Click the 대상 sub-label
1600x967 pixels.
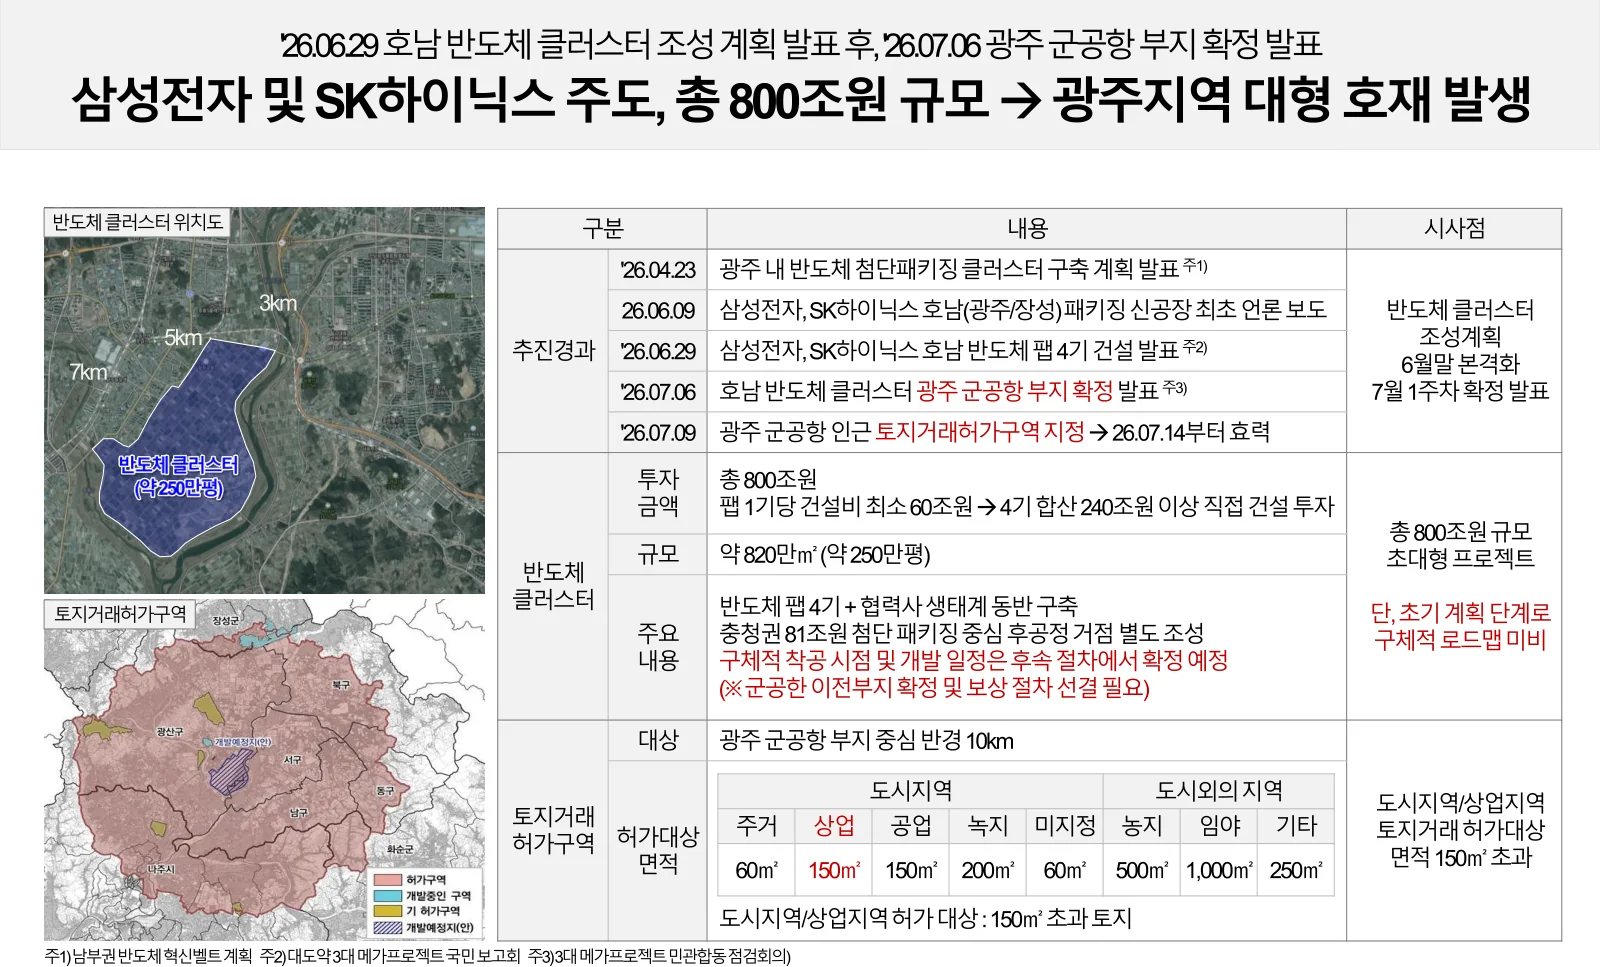658,740
